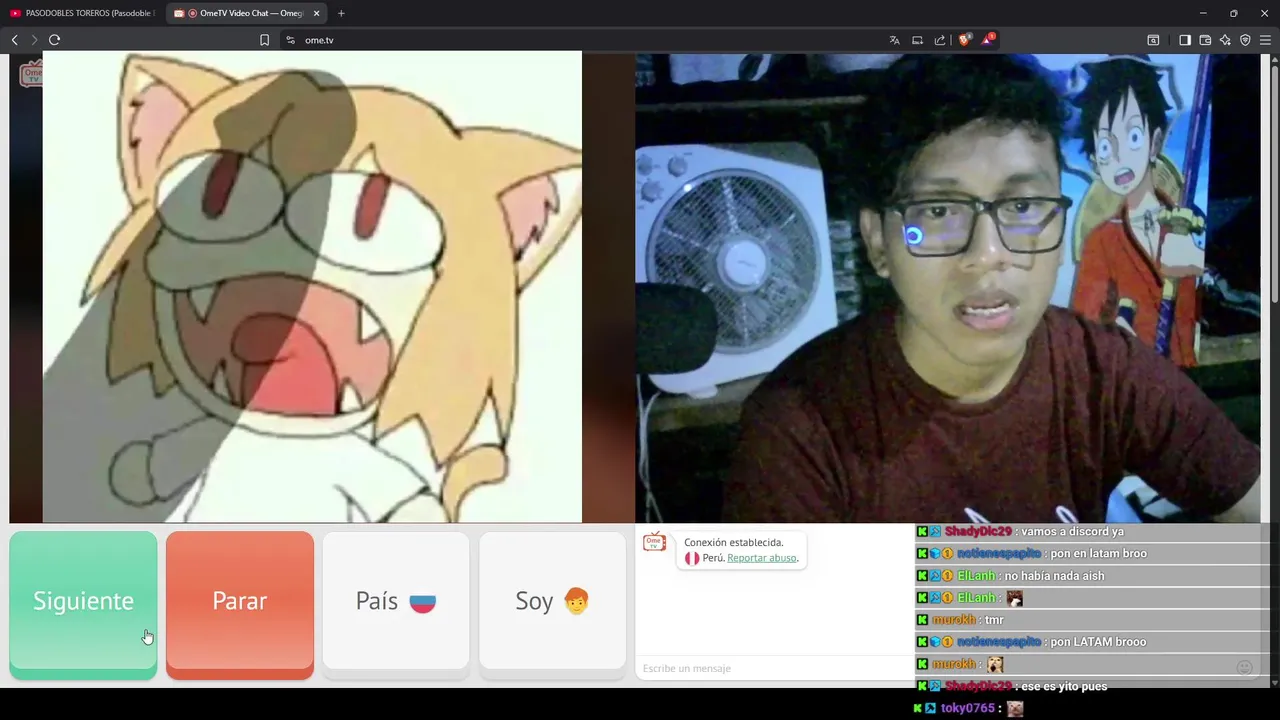Go forward in browser history

(x=34, y=40)
